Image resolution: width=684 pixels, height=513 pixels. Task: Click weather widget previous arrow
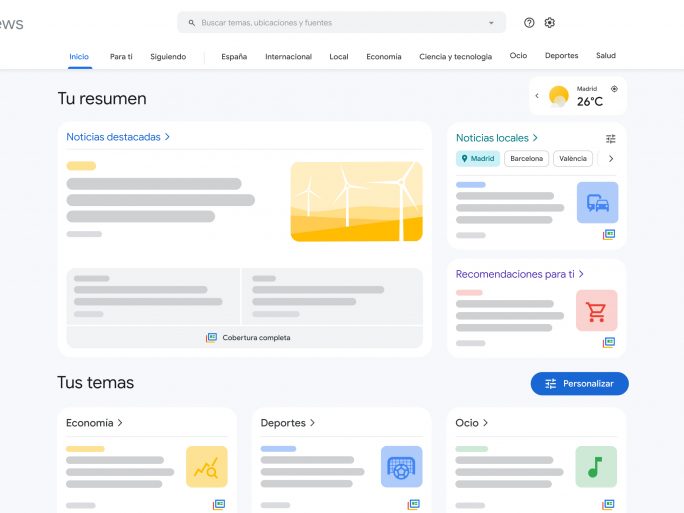pos(537,96)
